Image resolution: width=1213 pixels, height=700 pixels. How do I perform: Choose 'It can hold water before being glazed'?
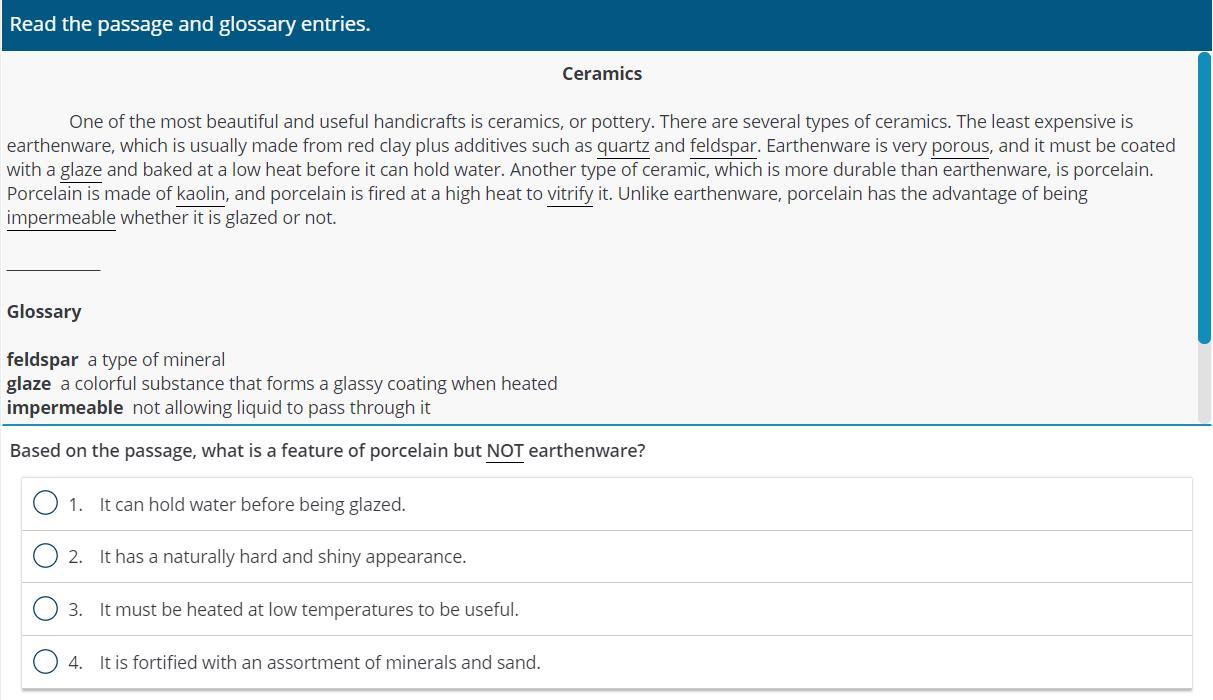pos(252,504)
